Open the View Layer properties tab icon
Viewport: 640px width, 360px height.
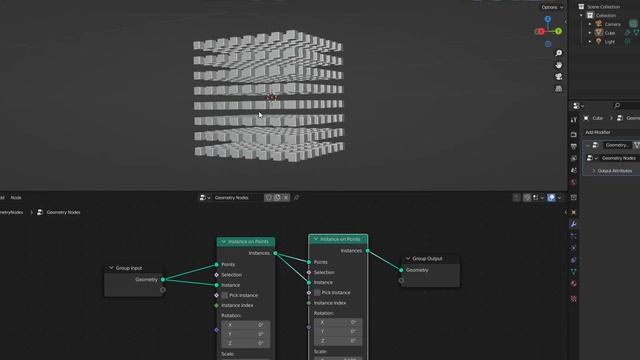coord(573,158)
